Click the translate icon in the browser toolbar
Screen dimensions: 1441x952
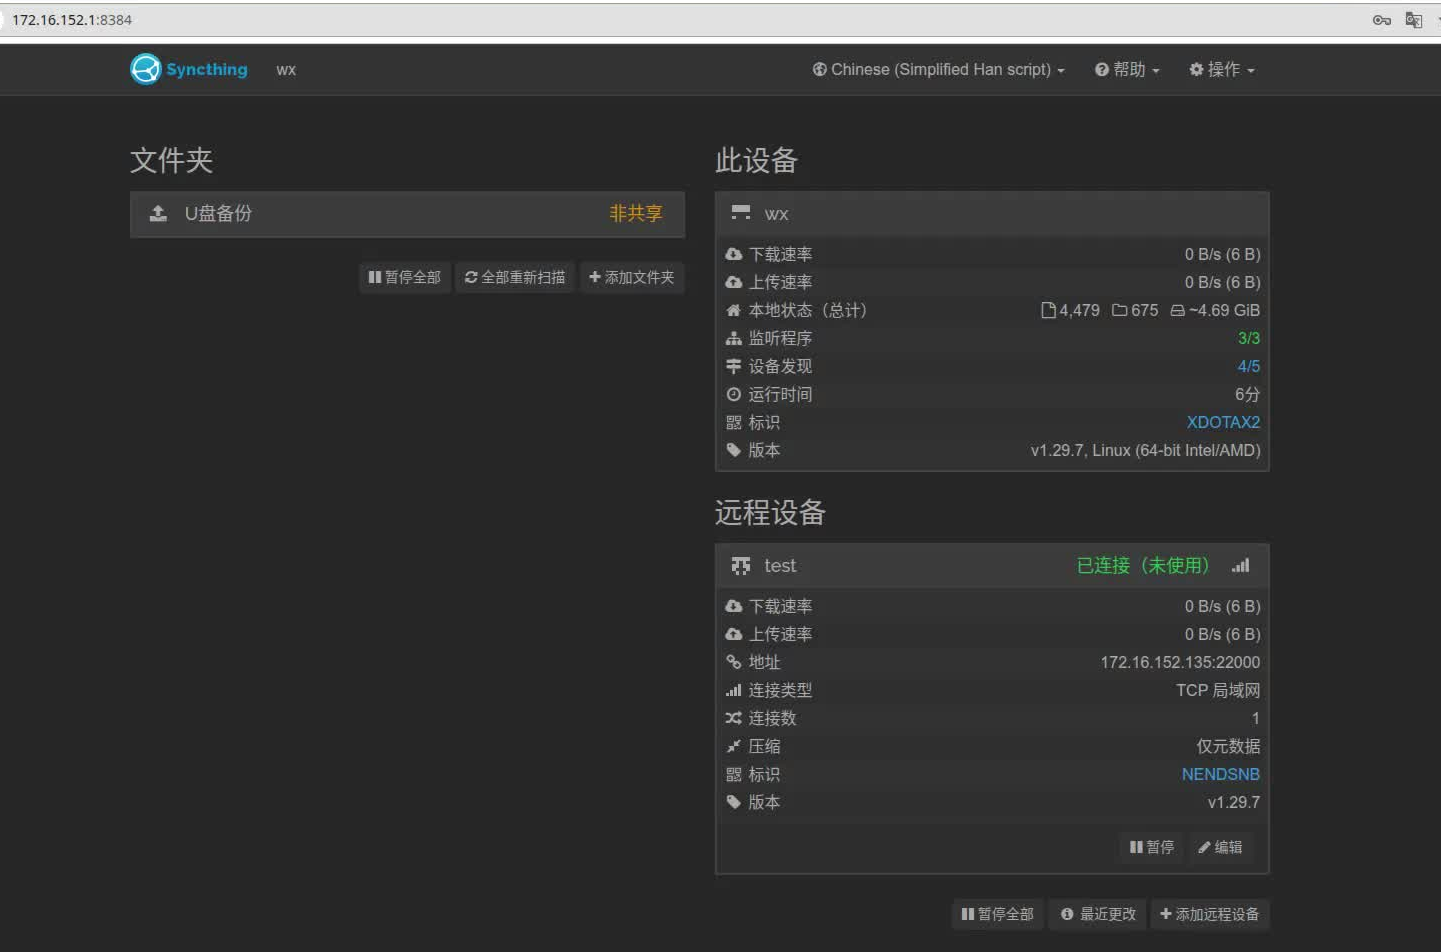click(x=1413, y=19)
